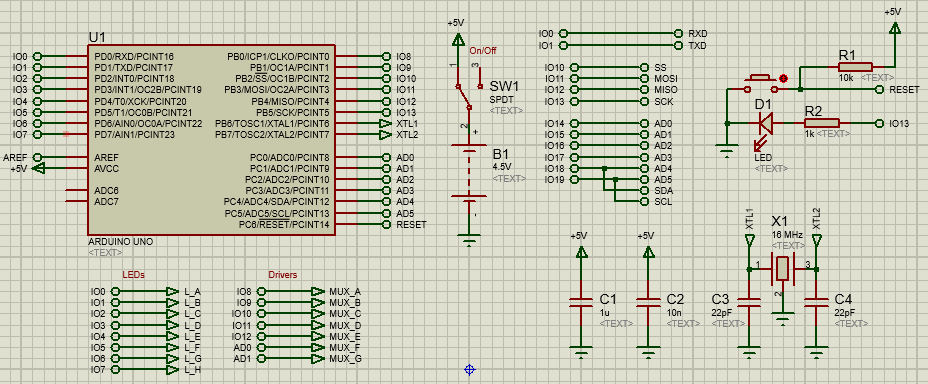Select the RXD terminal label
This screenshot has width=928, height=384.
click(698, 34)
